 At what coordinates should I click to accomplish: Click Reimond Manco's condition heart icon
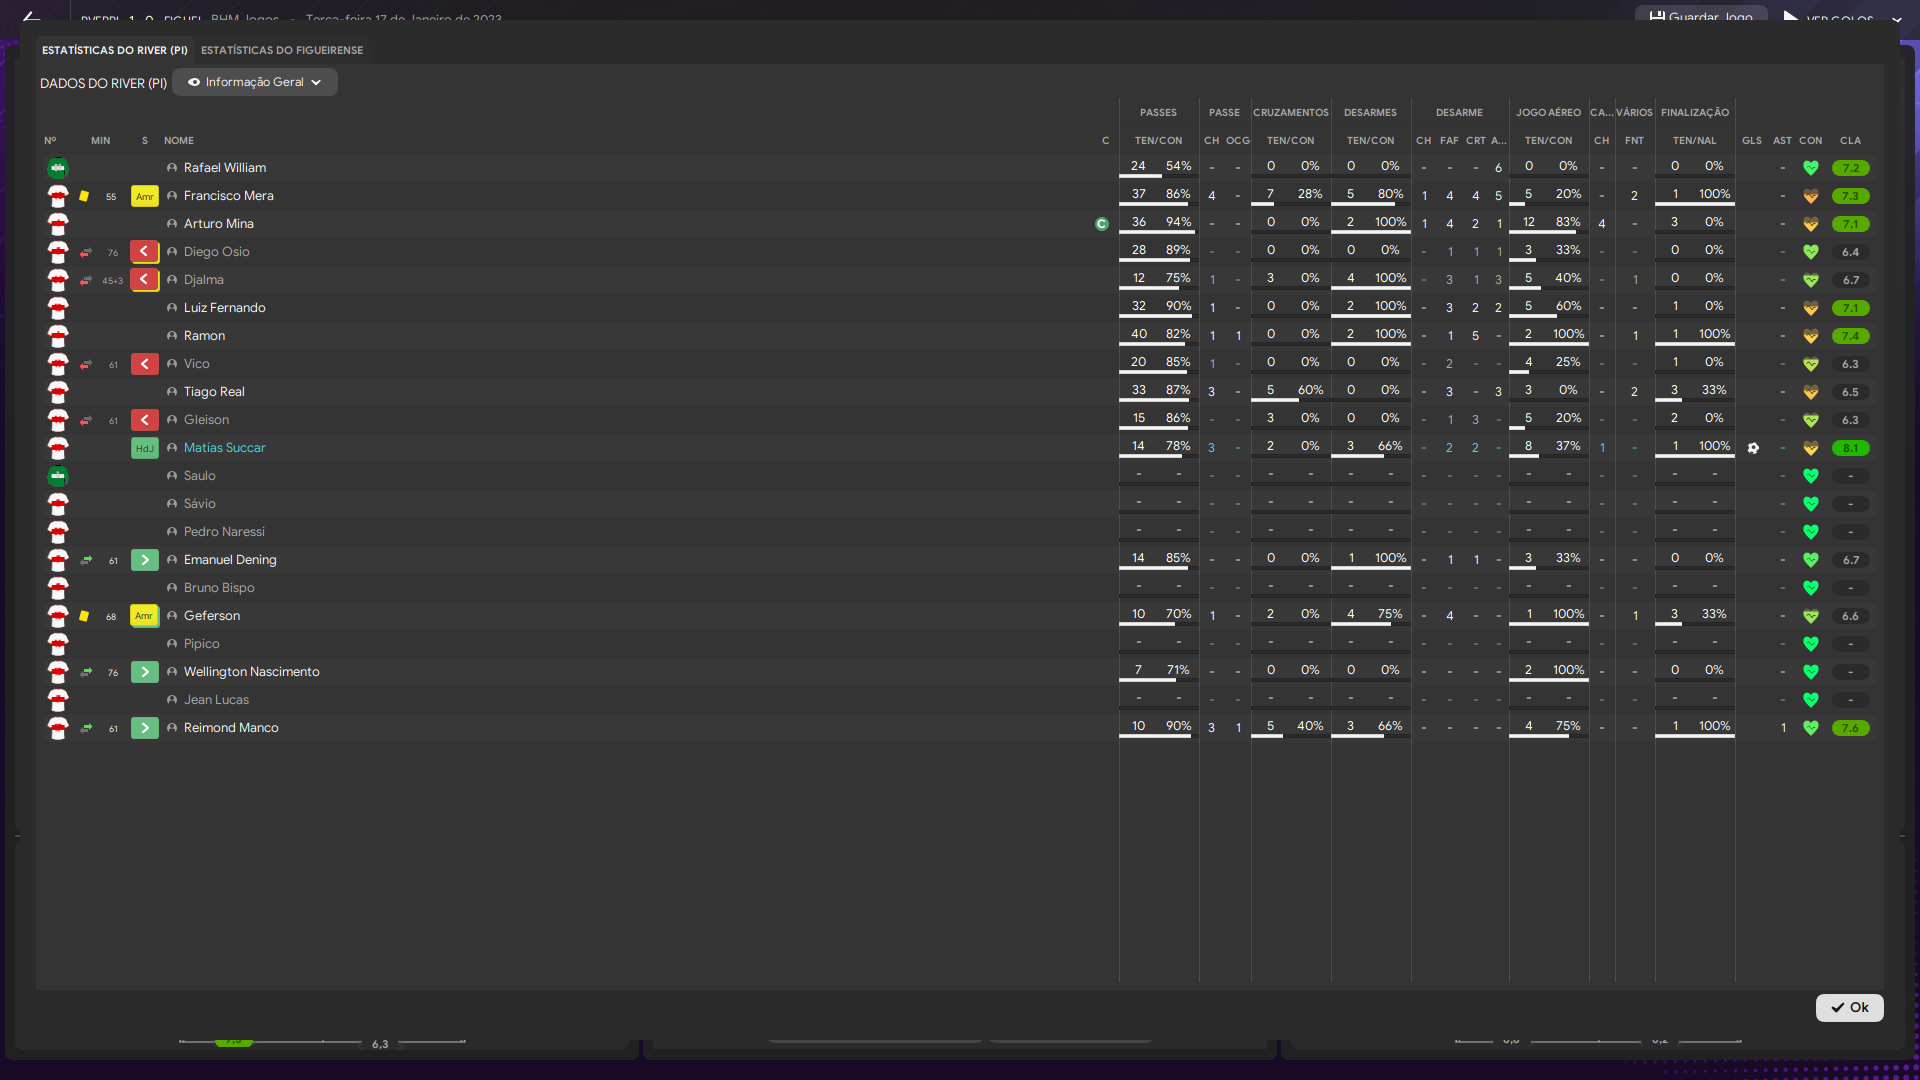click(1811, 728)
